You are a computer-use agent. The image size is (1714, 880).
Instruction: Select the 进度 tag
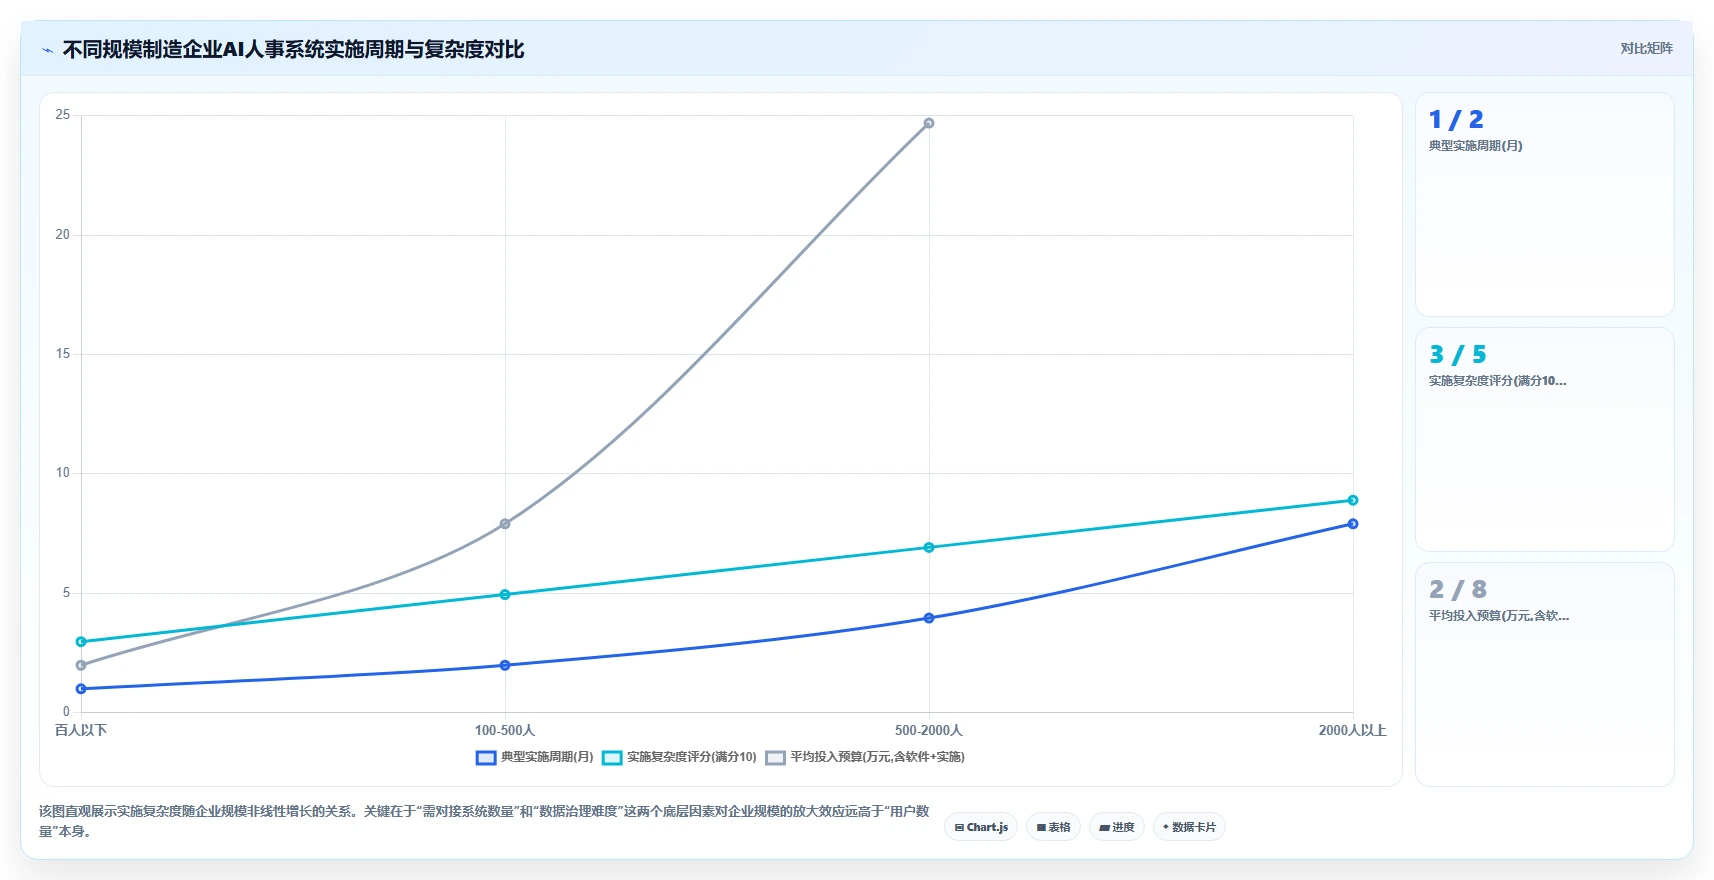click(x=1117, y=827)
